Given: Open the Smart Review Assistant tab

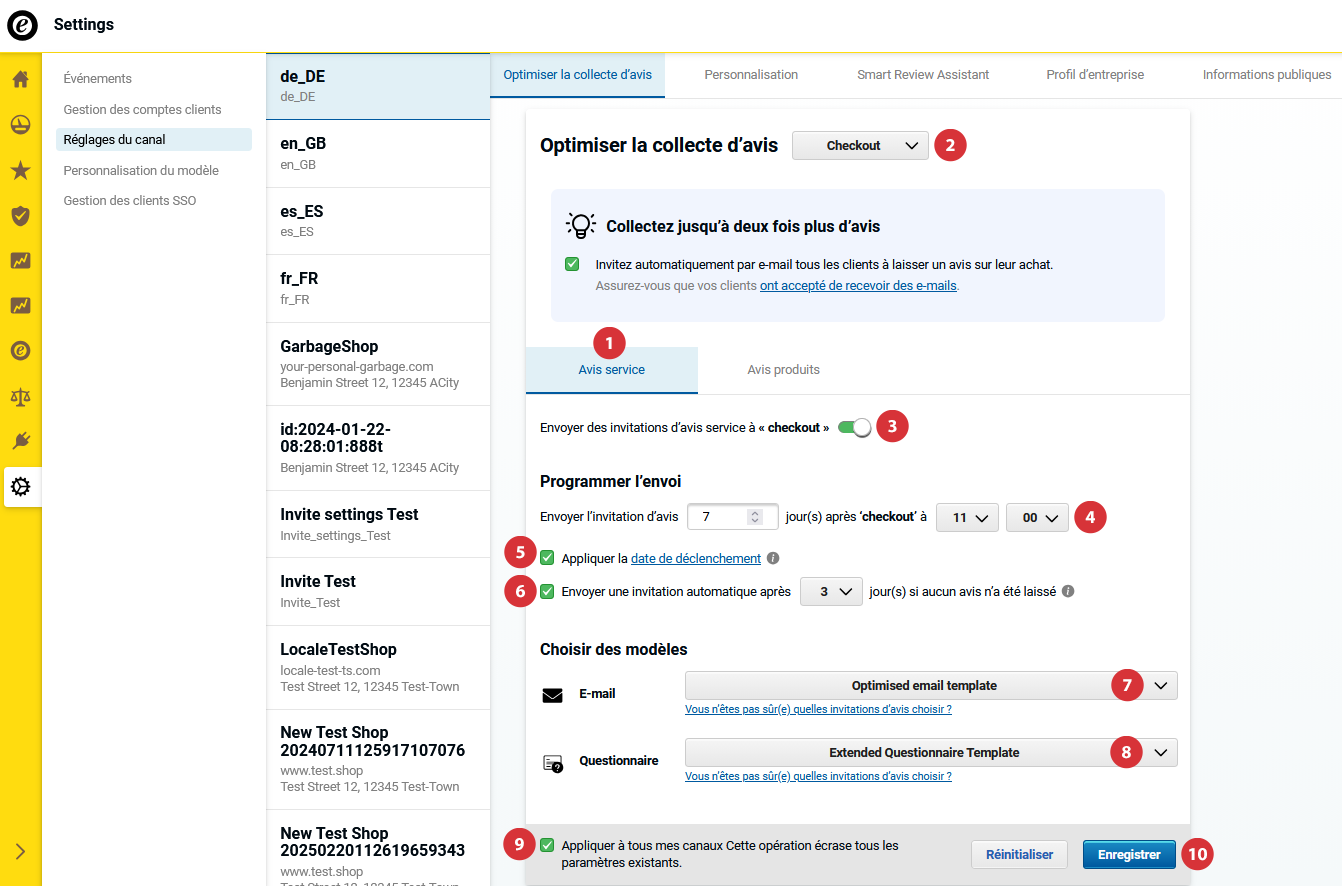Looking at the screenshot, I should coord(922,75).
